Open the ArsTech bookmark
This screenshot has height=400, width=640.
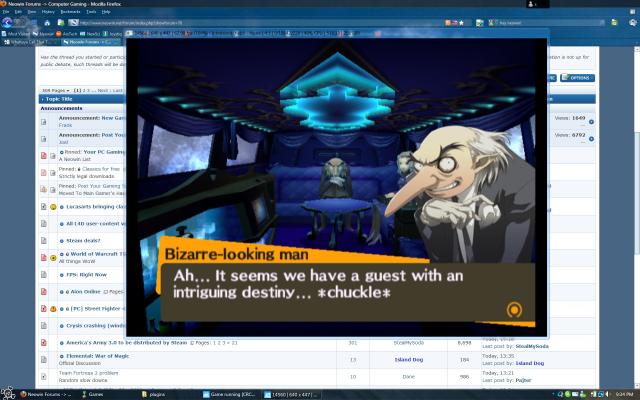point(67,34)
